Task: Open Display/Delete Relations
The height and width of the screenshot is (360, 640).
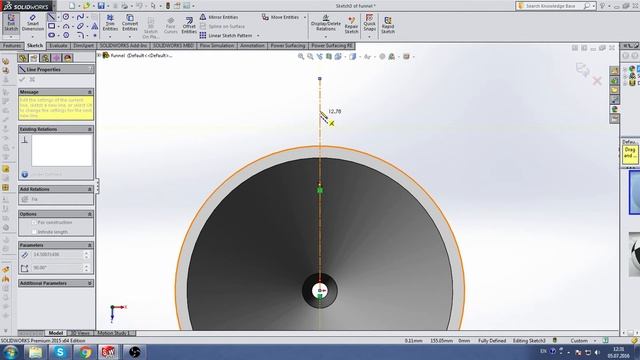Action: pos(325,24)
